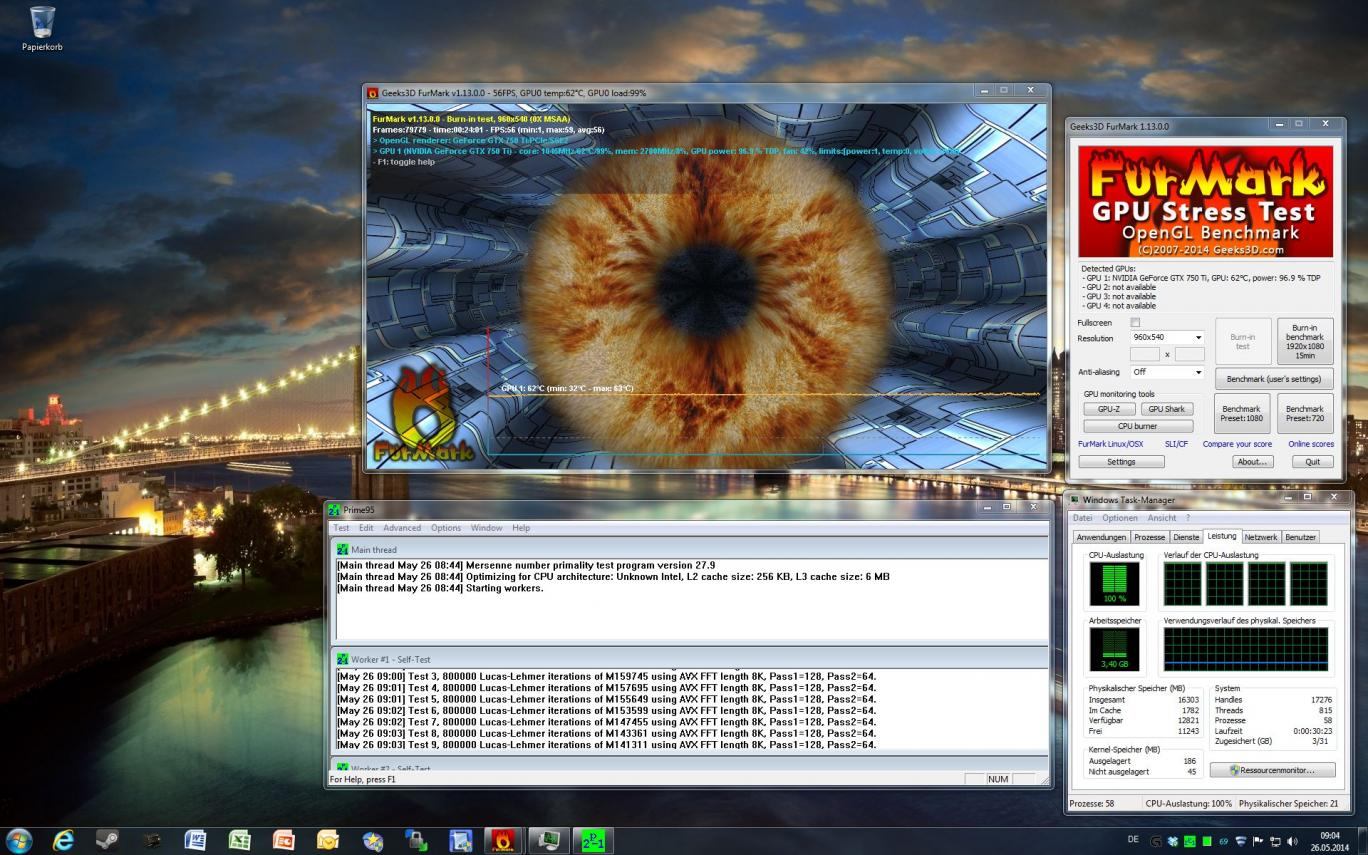Click the About... button in FurMark
The height and width of the screenshot is (855, 1368).
[1252, 462]
